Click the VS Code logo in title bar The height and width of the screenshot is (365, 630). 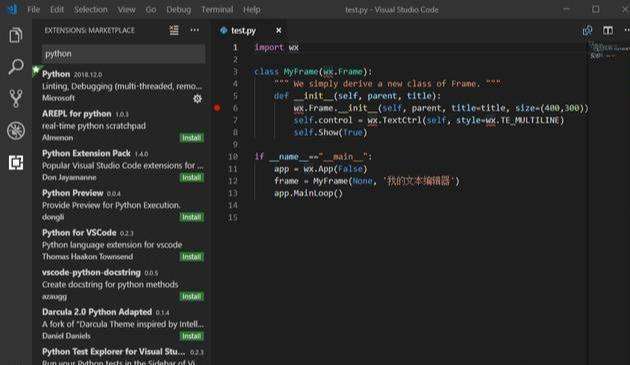tap(12, 9)
